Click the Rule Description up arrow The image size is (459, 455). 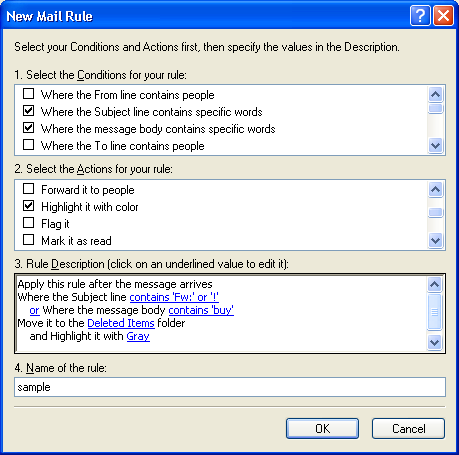434,284
